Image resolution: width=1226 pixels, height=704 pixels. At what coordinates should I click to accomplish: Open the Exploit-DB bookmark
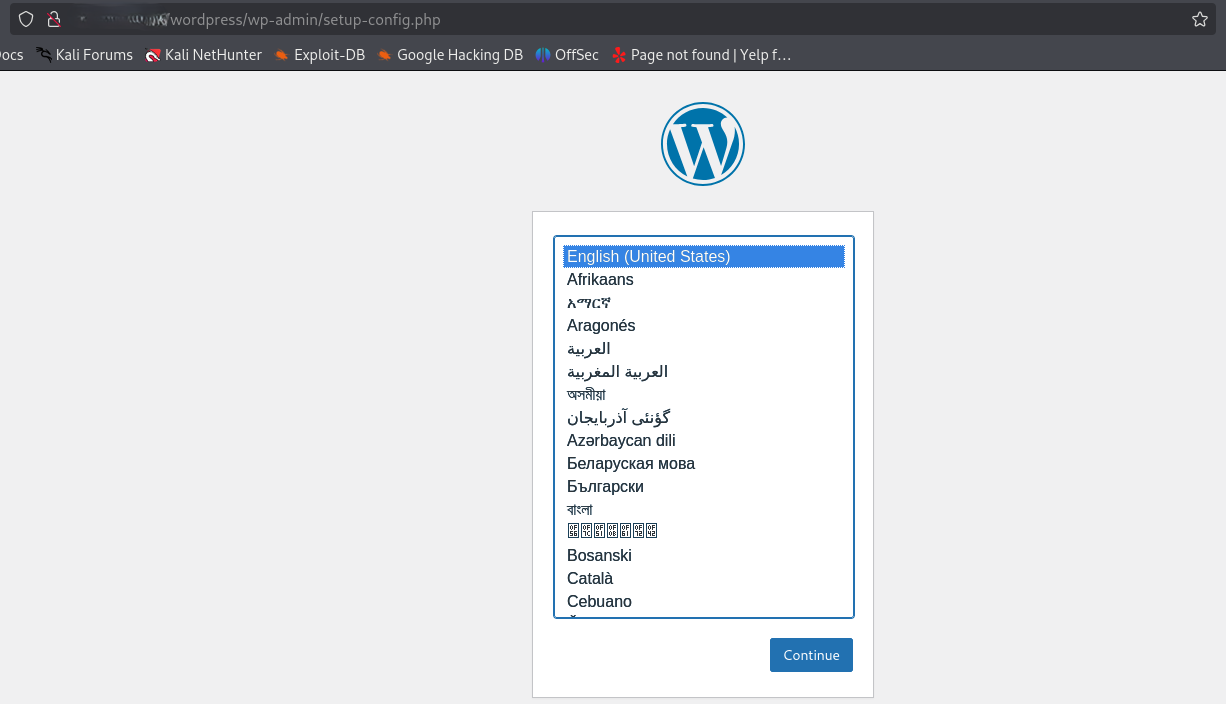tap(319, 55)
